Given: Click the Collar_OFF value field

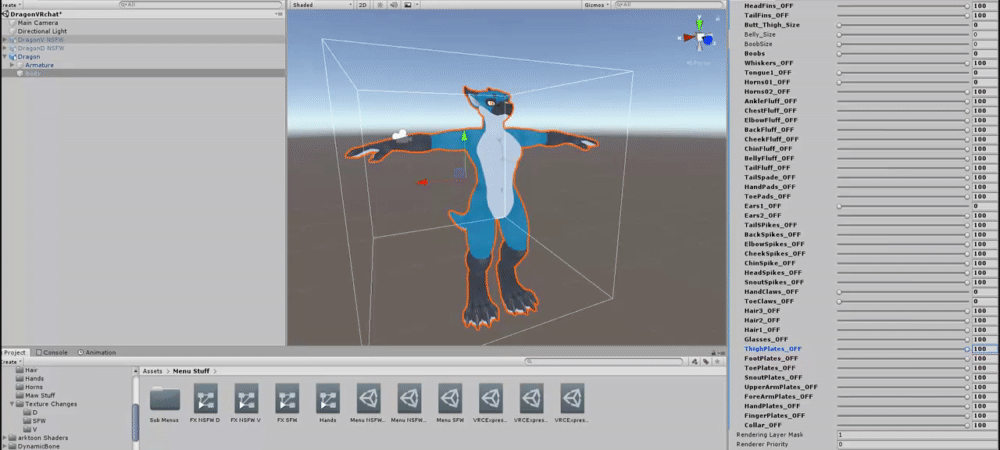Looking at the screenshot, I should (985, 425).
